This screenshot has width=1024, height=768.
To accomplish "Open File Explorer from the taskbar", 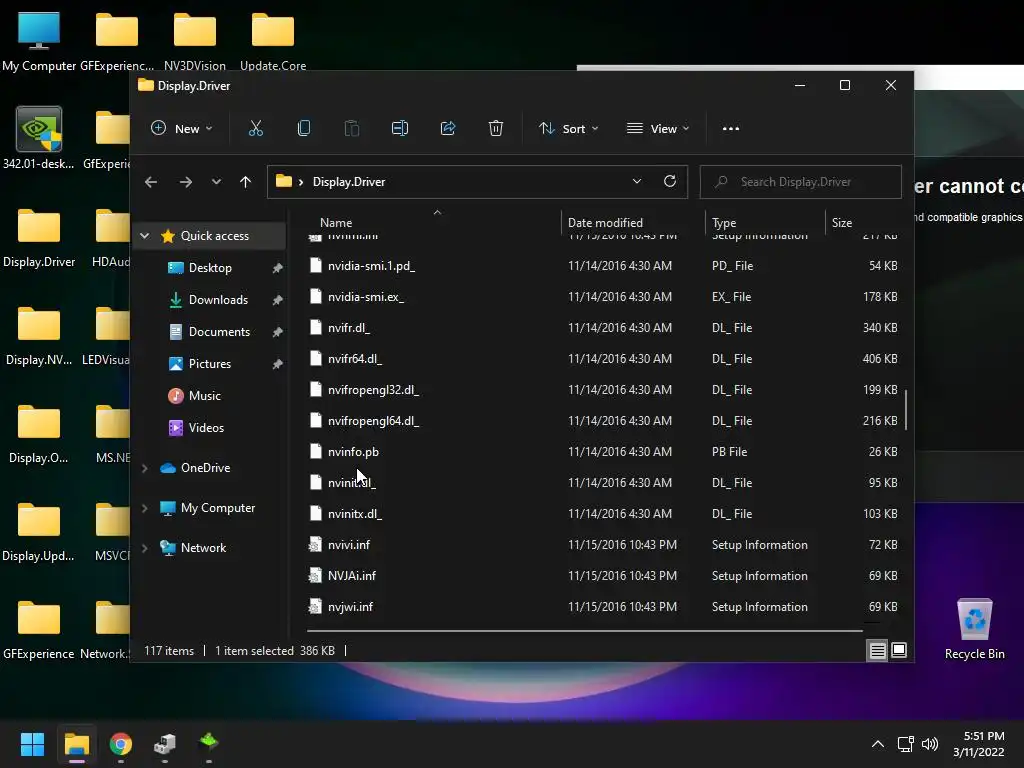I will pyautogui.click(x=76, y=744).
